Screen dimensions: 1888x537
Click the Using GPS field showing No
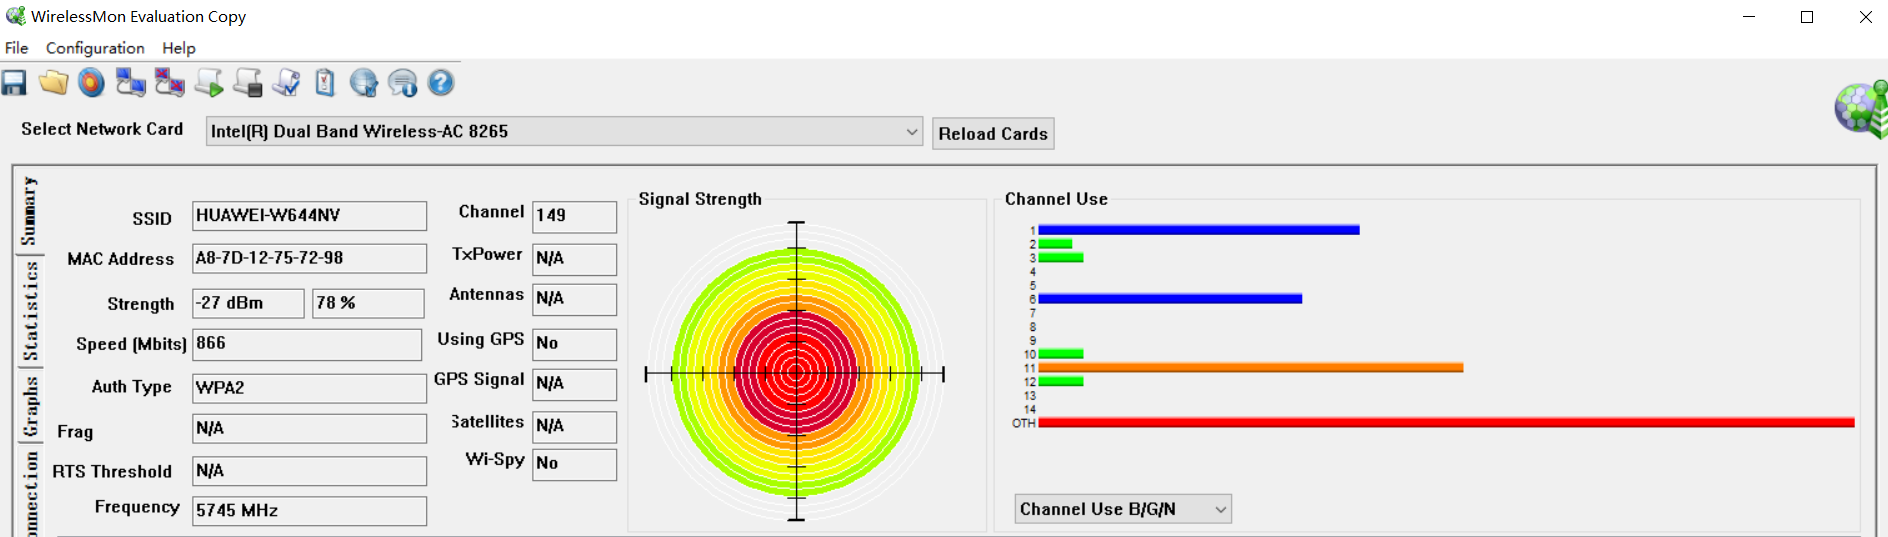click(574, 344)
